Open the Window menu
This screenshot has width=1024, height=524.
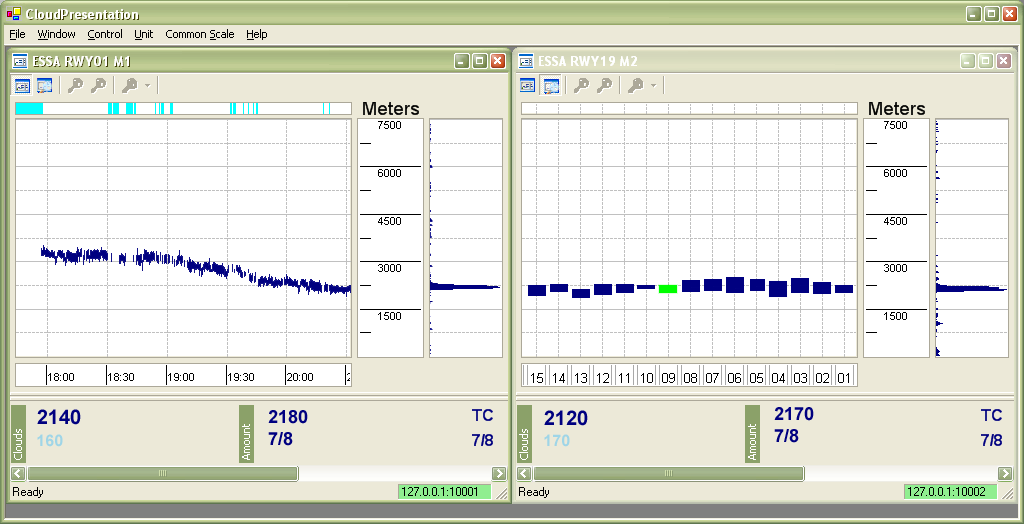coord(56,34)
